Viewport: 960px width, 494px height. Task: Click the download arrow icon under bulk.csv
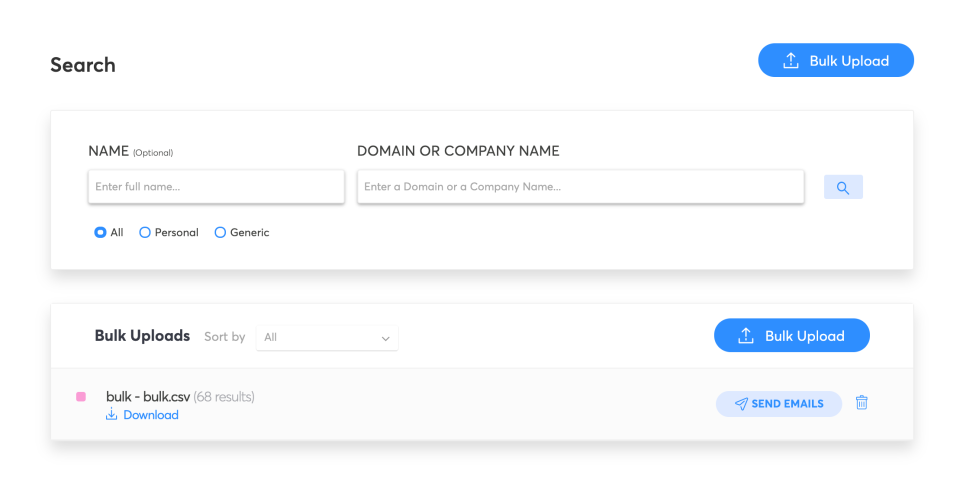click(112, 415)
